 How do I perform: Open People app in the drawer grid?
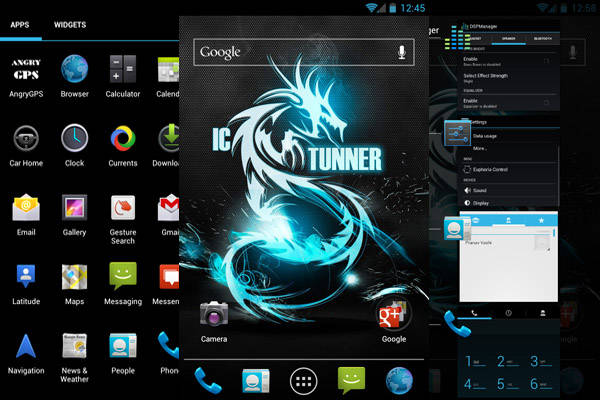(x=123, y=353)
